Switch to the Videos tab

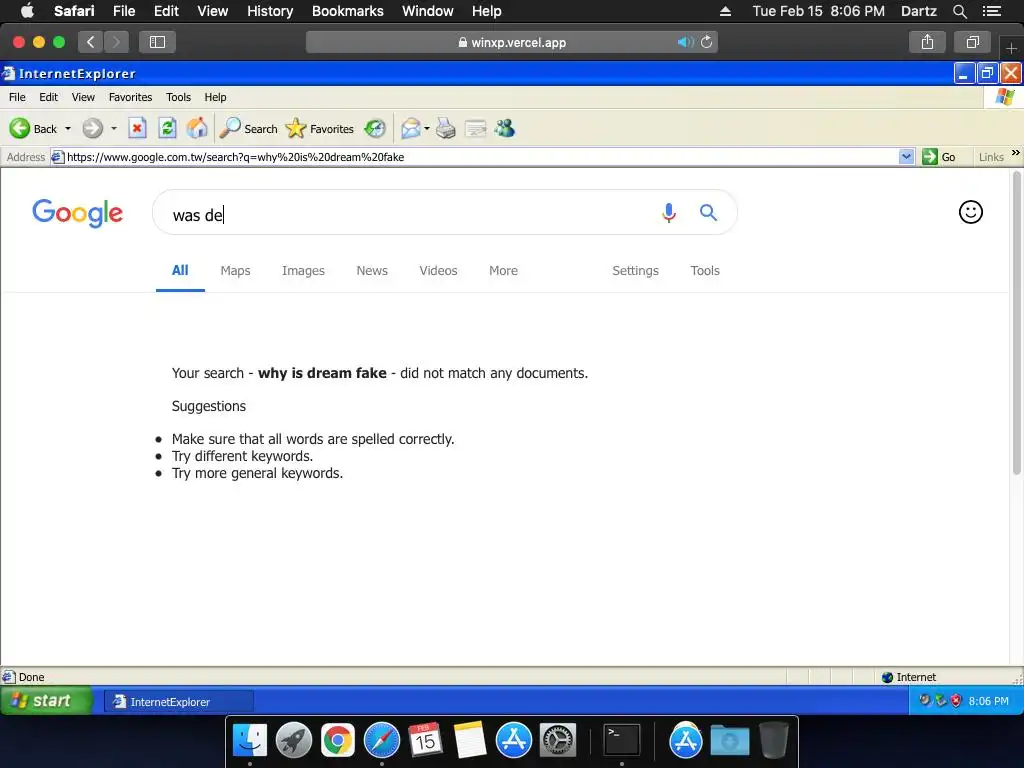pyautogui.click(x=438, y=270)
